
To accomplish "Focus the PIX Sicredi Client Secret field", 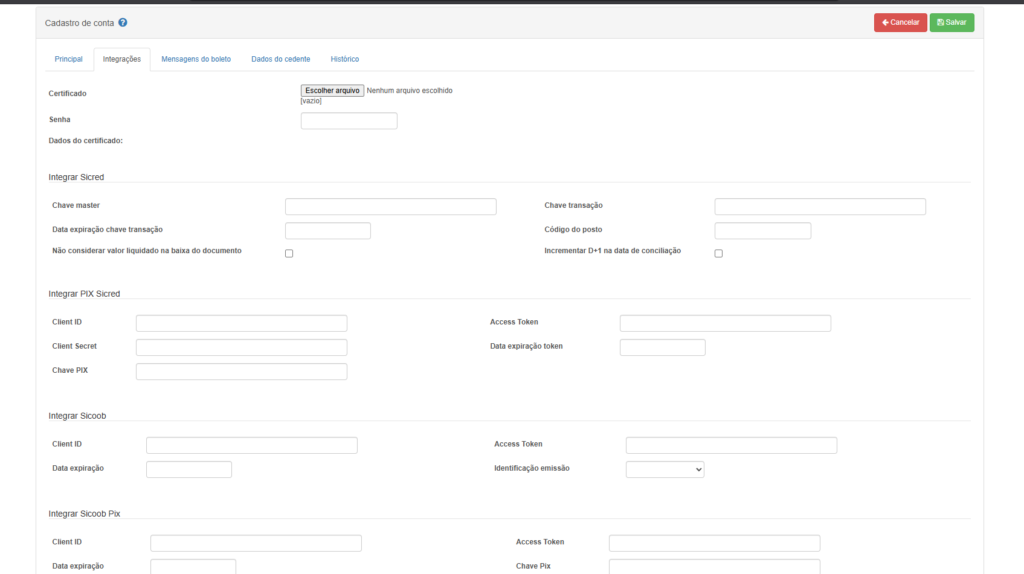I will pos(241,347).
